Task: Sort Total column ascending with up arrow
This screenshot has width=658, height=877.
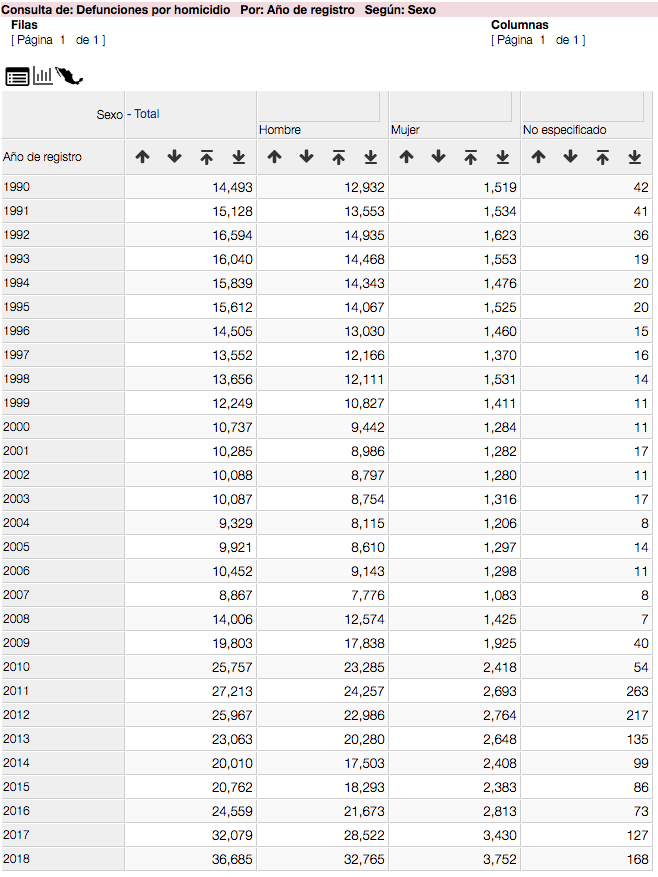Action: (142, 157)
